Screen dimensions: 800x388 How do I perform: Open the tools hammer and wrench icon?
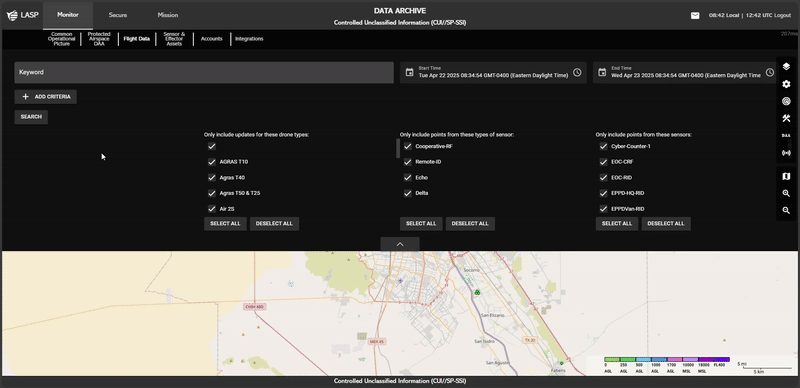[786, 118]
